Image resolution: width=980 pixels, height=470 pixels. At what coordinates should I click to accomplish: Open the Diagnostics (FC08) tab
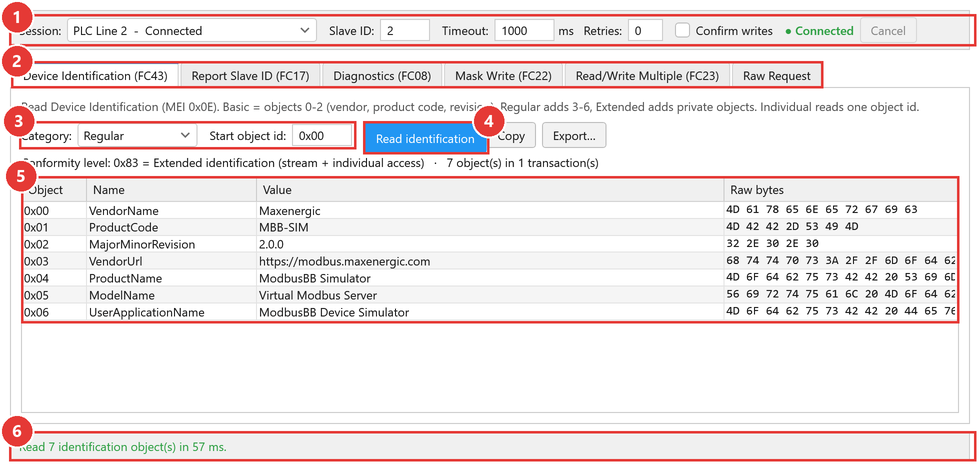point(382,76)
